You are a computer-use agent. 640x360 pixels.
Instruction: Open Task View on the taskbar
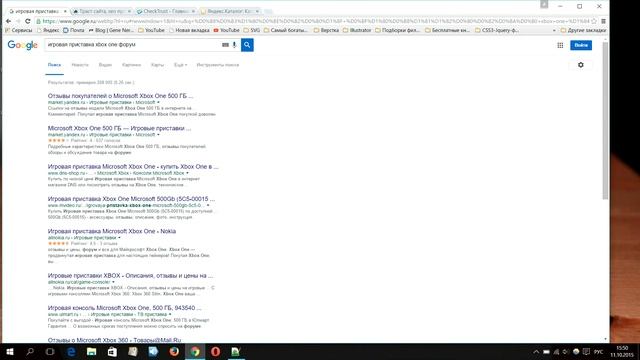(x=50, y=351)
